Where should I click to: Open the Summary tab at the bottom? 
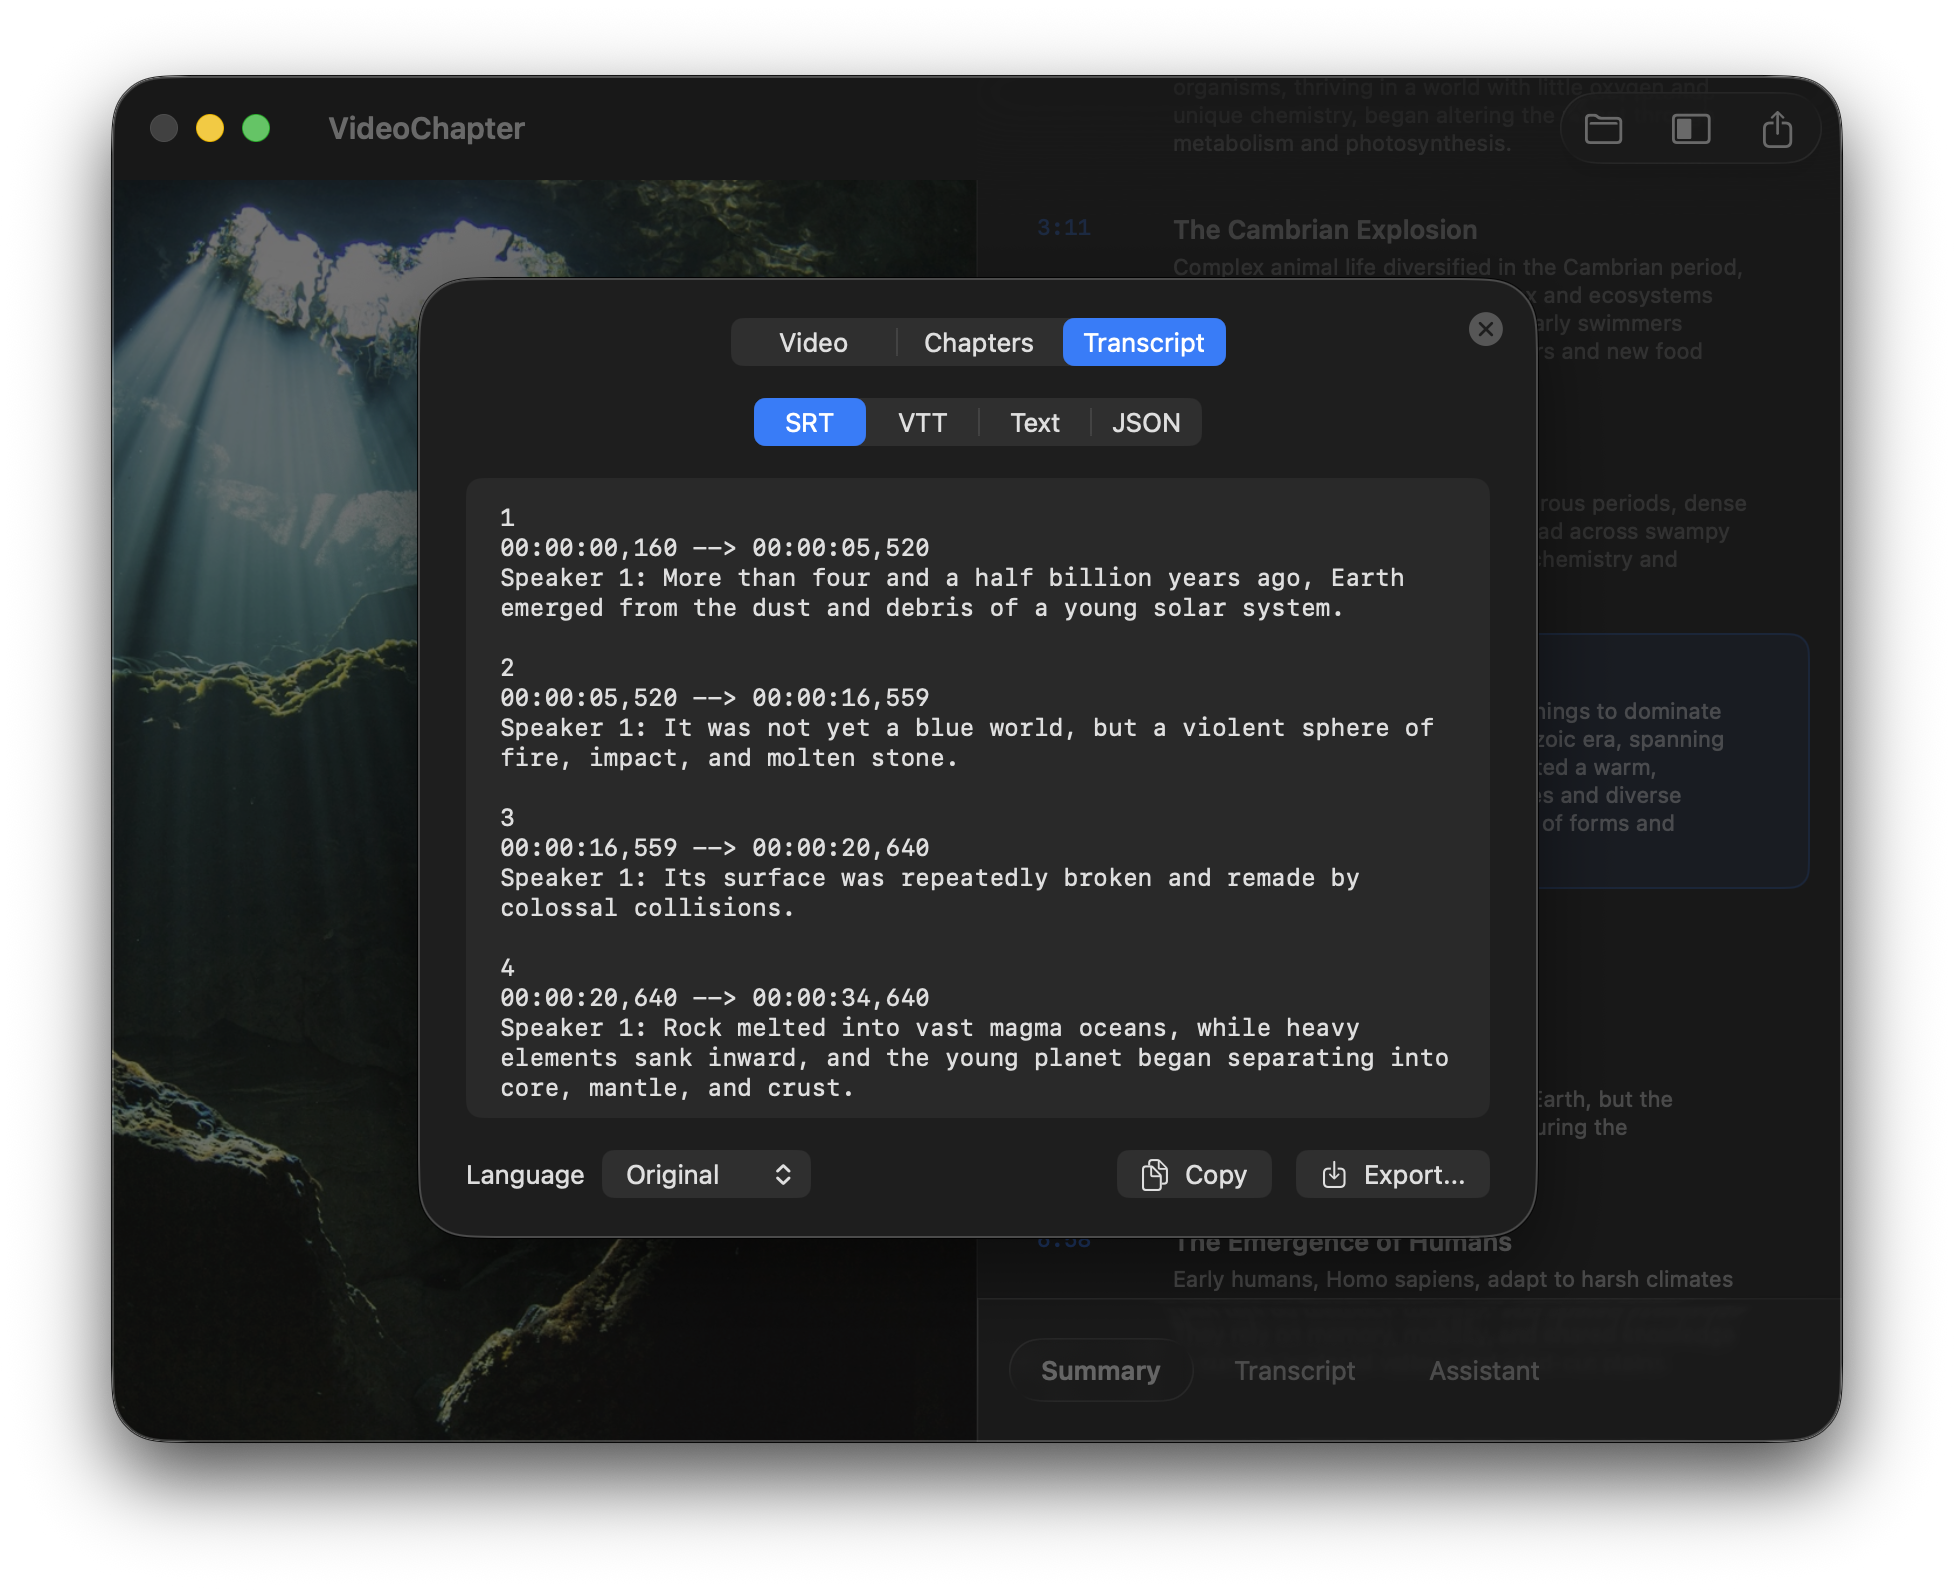pos(1099,1370)
